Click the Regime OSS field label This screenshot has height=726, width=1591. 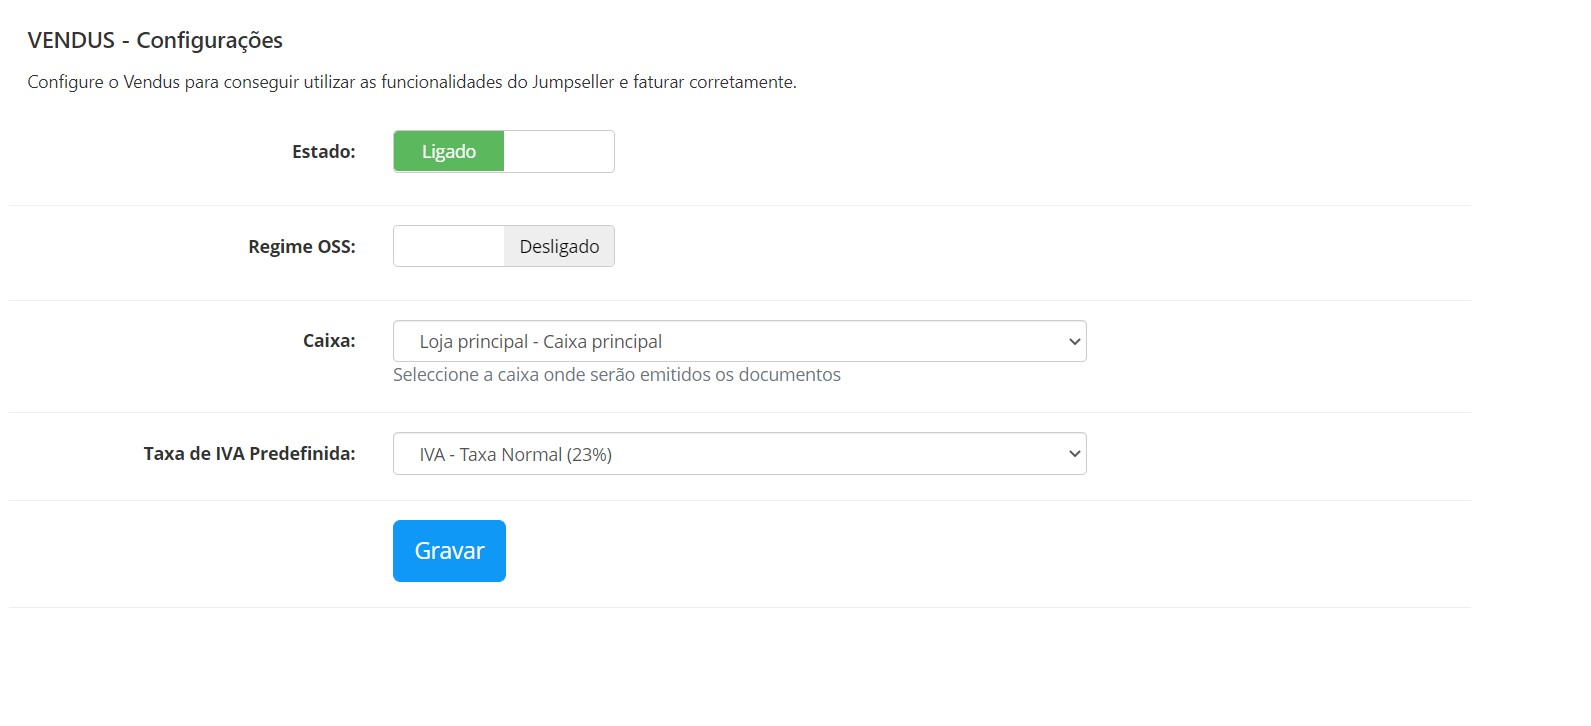(x=302, y=247)
